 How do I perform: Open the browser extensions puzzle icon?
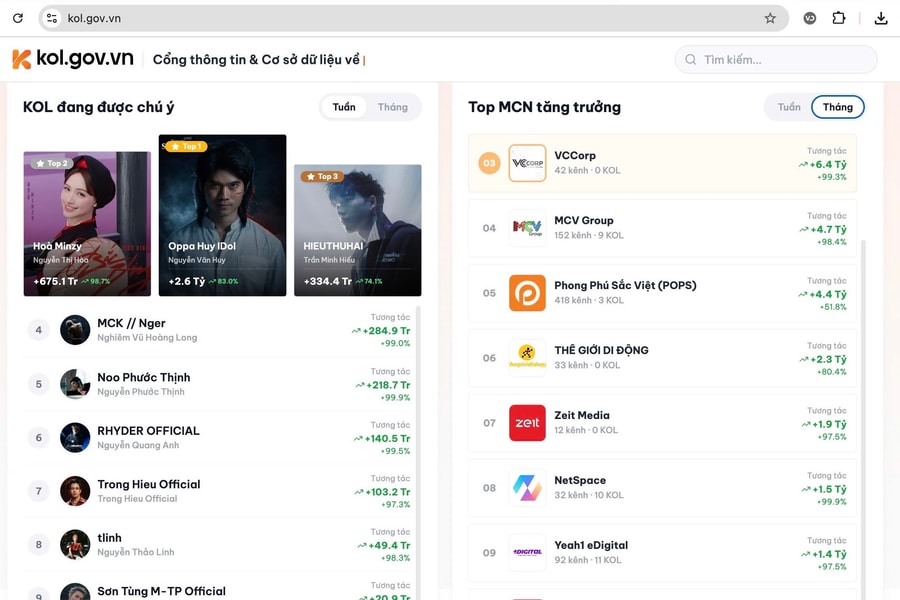(x=839, y=18)
